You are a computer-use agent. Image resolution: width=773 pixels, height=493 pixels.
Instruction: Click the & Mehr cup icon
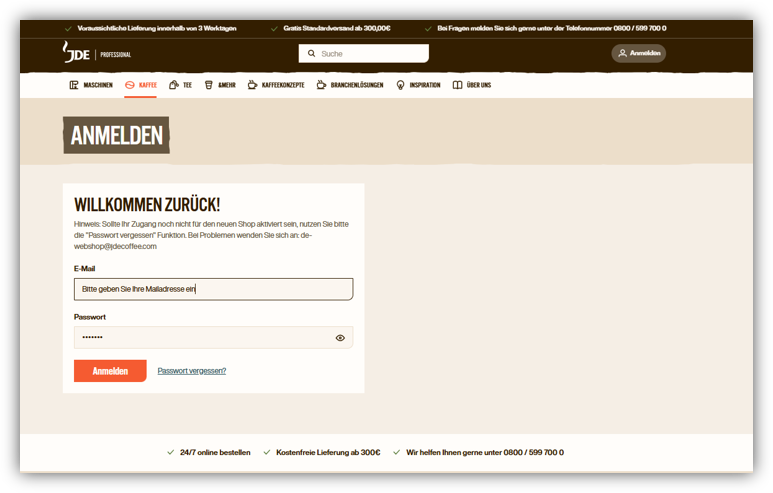209,85
